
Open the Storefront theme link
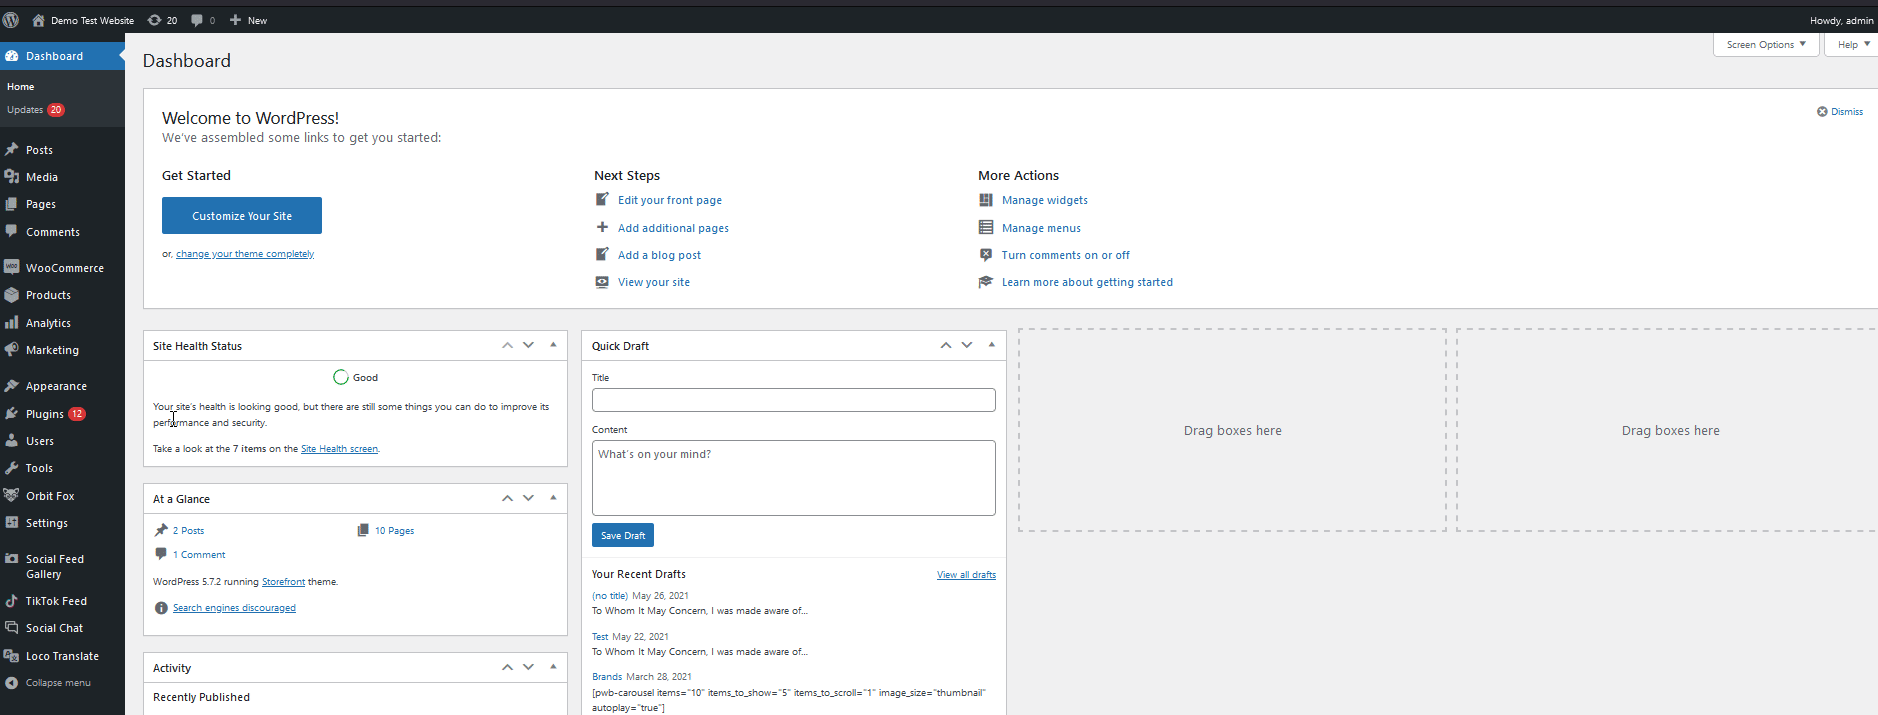click(283, 582)
